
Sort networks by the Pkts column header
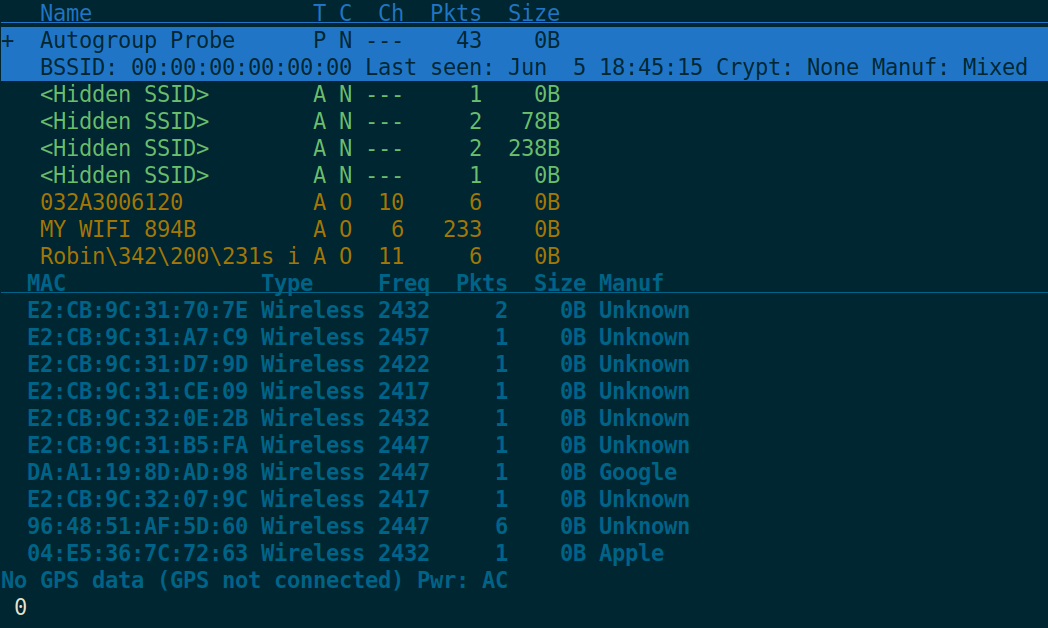tap(455, 13)
